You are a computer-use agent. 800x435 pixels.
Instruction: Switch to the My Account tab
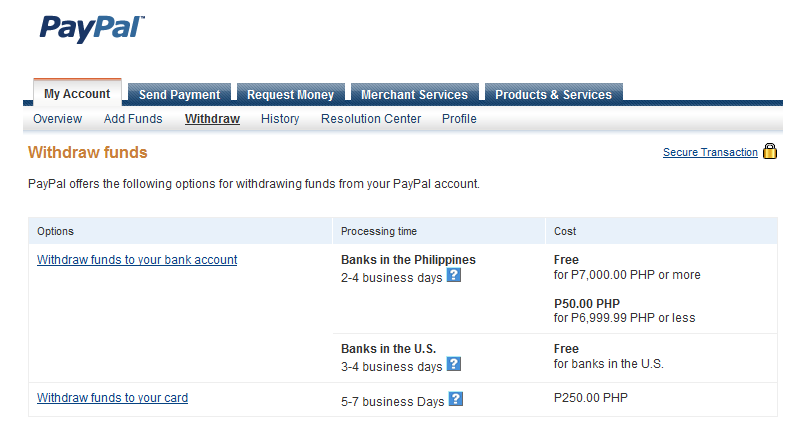point(77,94)
